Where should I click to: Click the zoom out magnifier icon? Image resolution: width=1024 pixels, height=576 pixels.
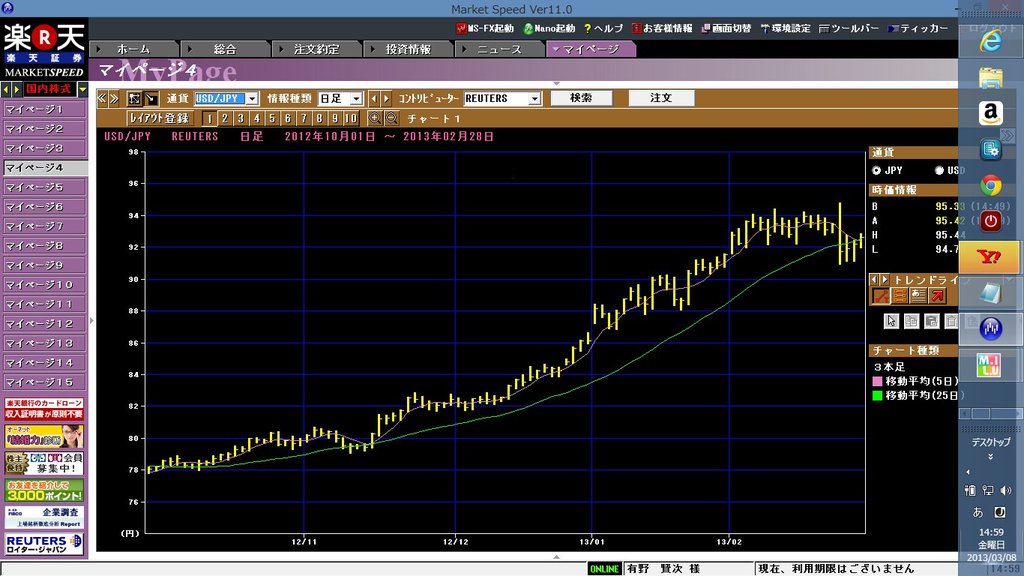point(391,118)
